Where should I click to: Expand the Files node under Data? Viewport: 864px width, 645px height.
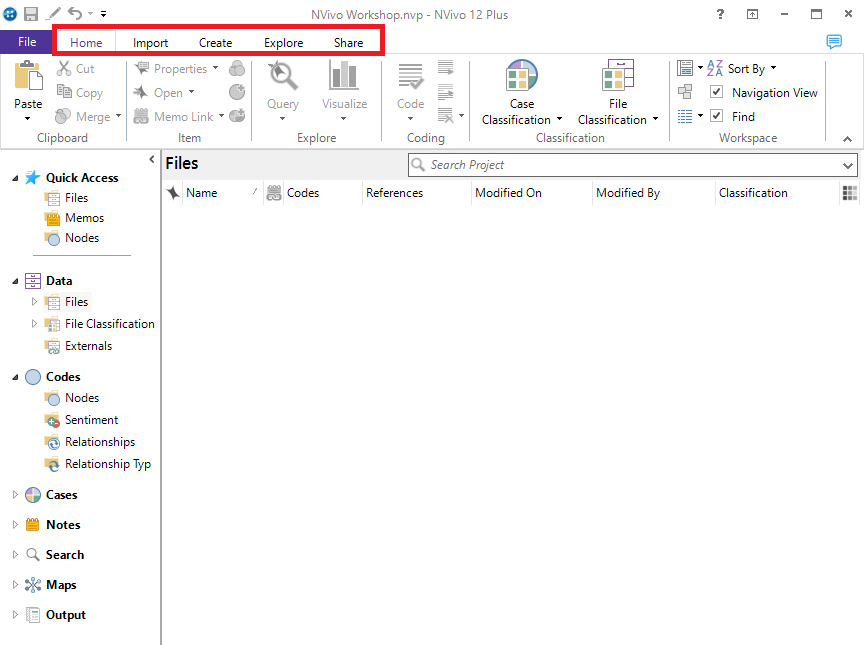coord(34,301)
